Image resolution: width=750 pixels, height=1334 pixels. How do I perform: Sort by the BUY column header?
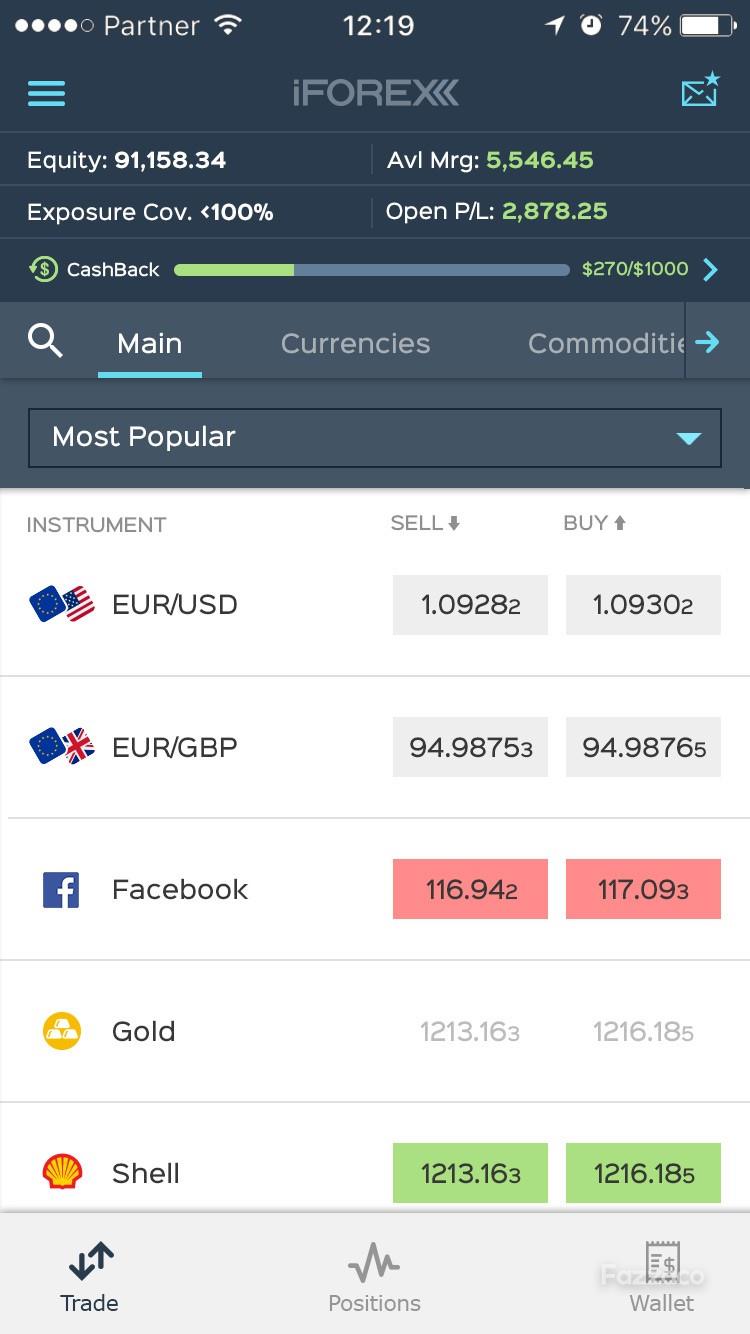coord(594,523)
